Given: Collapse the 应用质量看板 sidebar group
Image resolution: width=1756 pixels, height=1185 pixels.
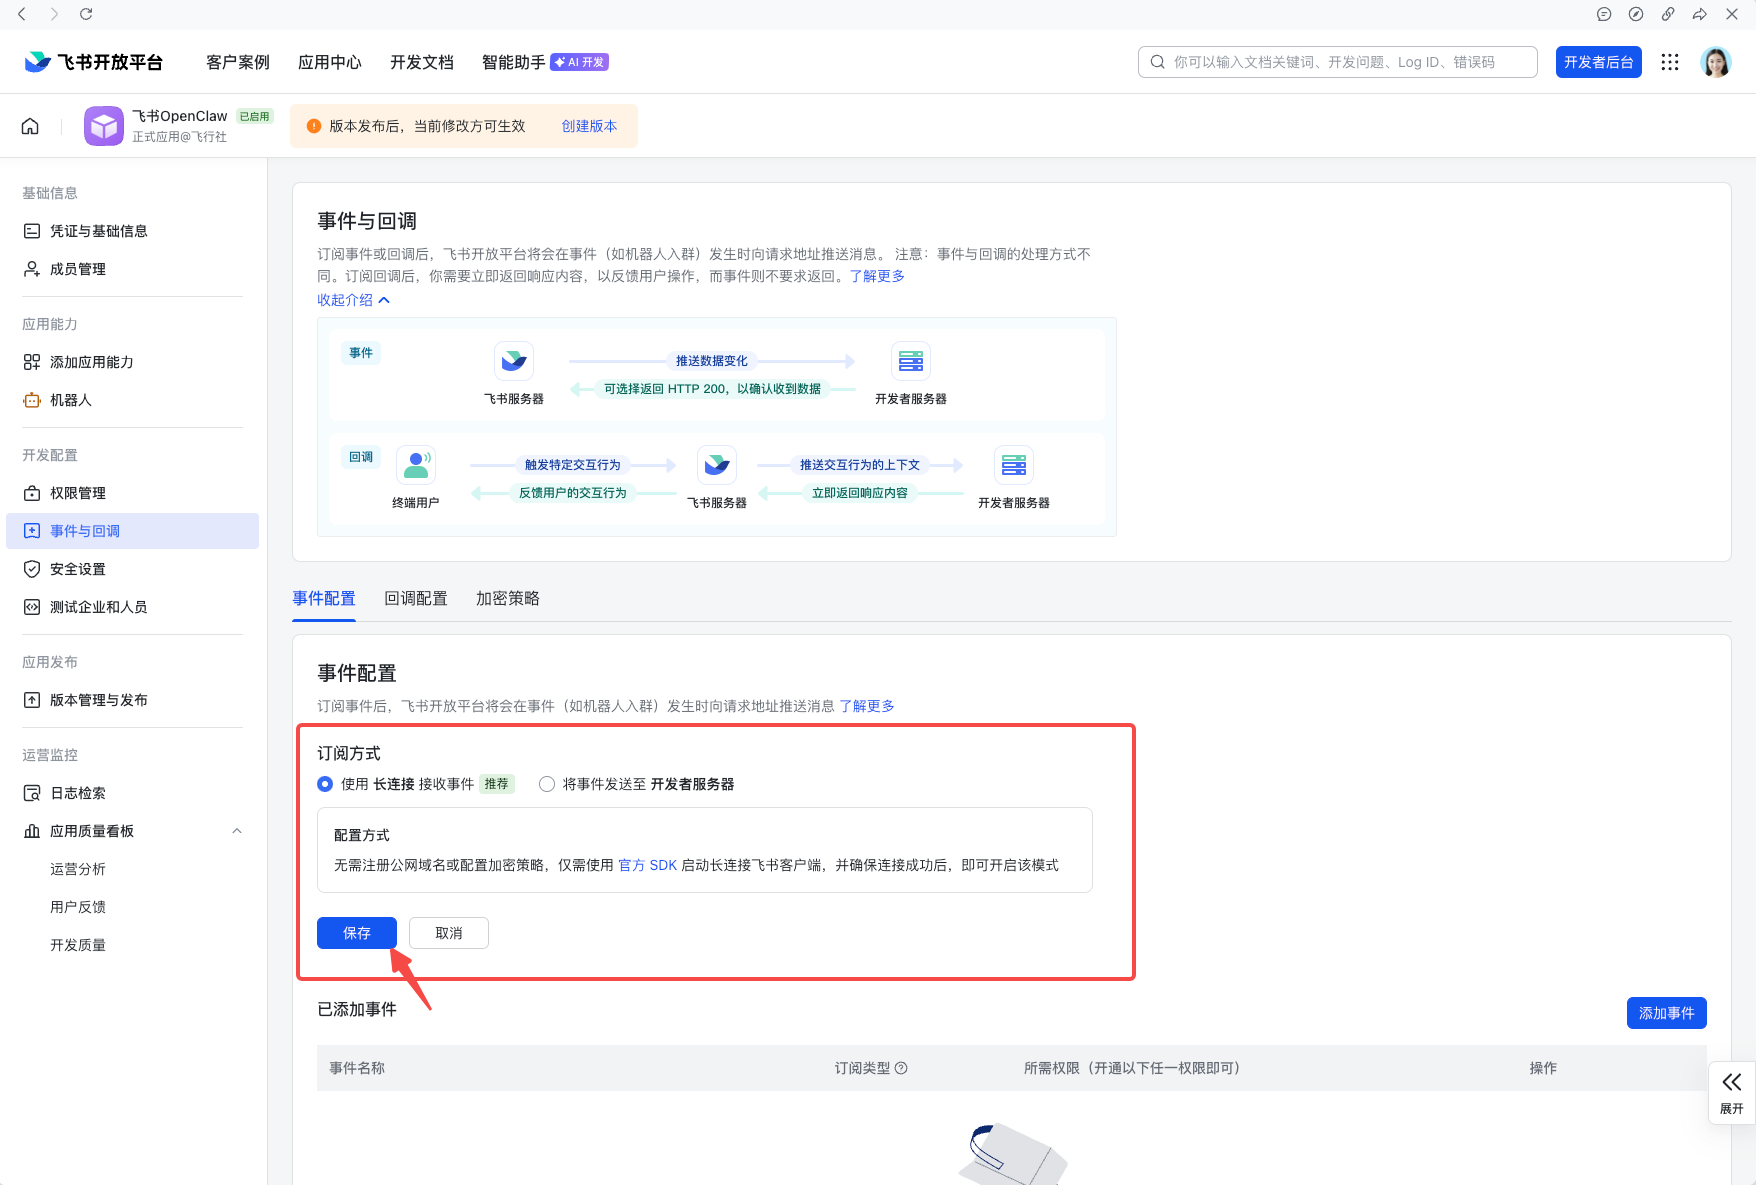Looking at the screenshot, I should (x=236, y=830).
